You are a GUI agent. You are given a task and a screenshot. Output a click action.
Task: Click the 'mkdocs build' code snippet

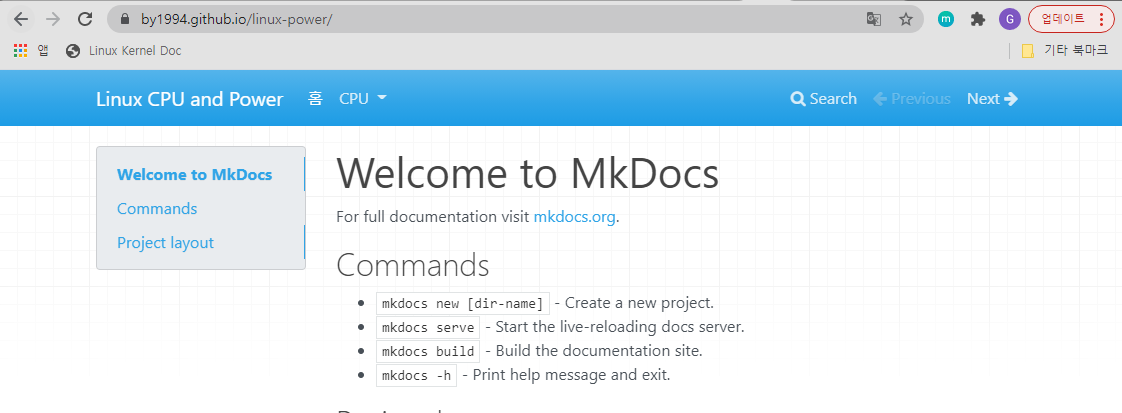[x=428, y=351]
